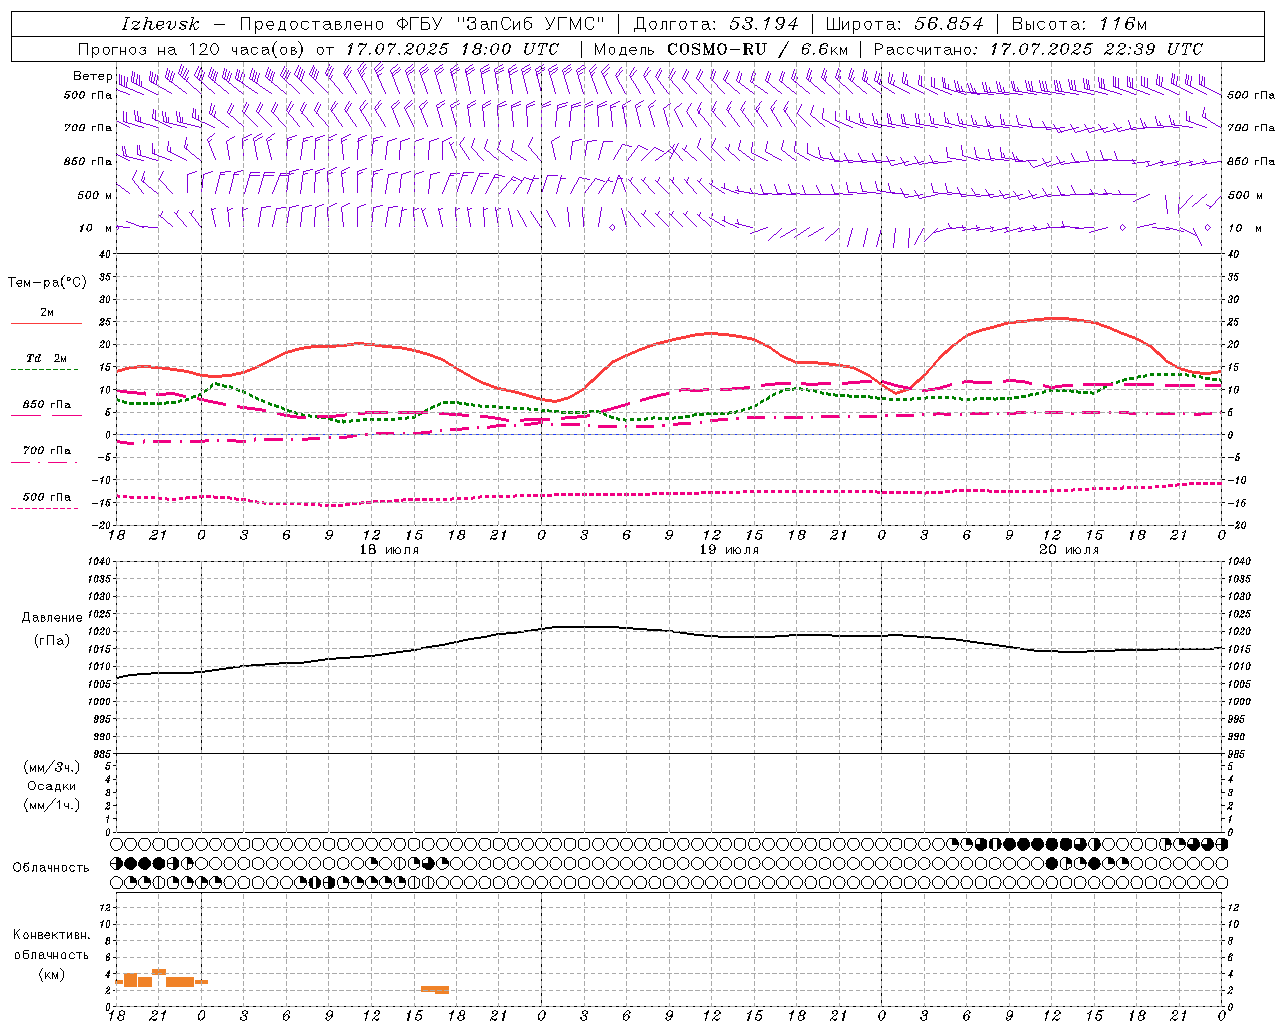
Task: Select forecast start 17.07.2025 18:00 UTC
Action: pos(452,49)
